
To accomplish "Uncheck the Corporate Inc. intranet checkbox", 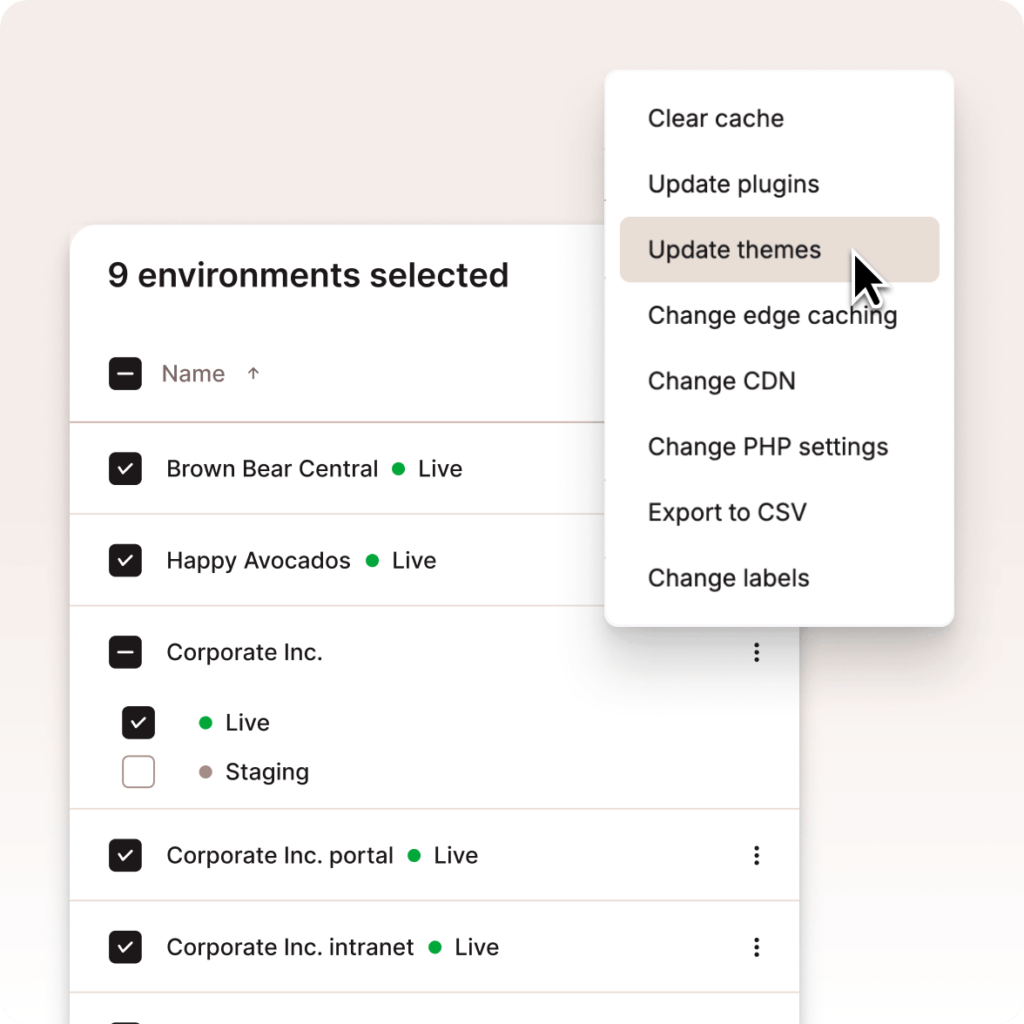I will [125, 947].
